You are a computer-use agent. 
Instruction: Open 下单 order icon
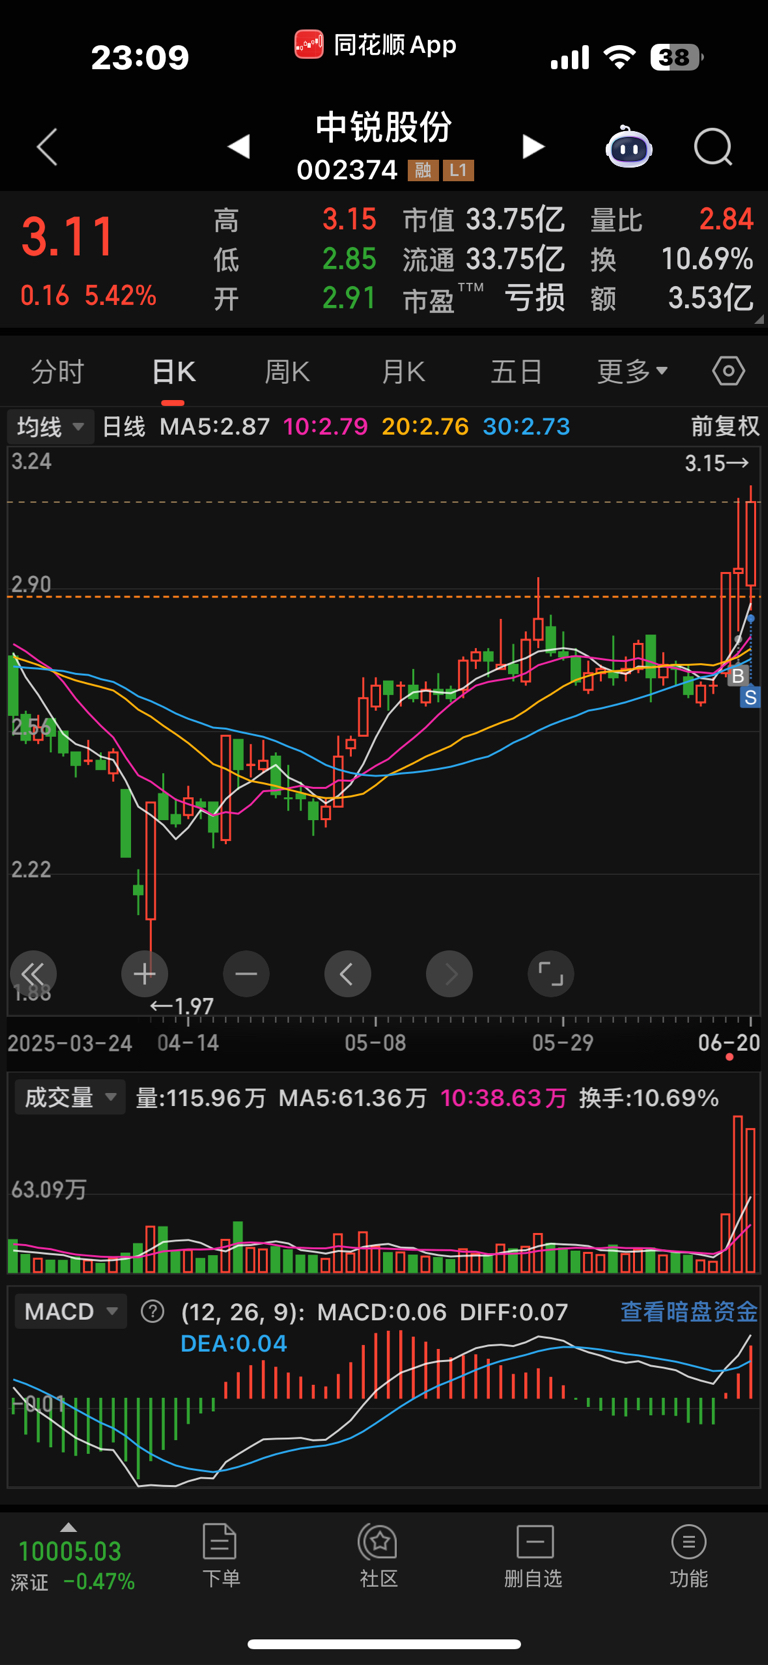point(220,1555)
